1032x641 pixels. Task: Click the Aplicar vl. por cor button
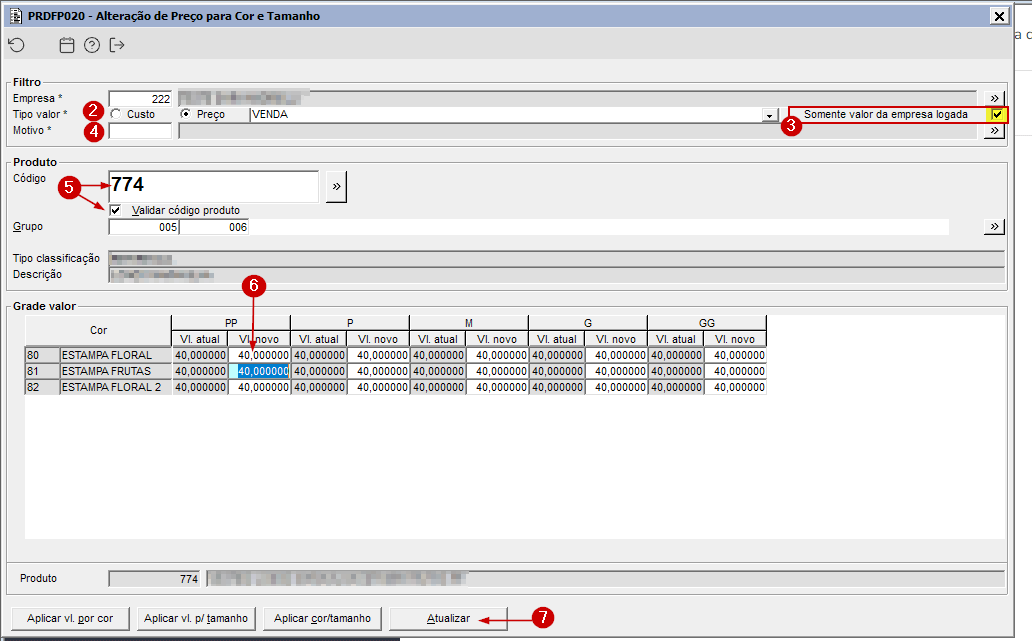point(70,619)
